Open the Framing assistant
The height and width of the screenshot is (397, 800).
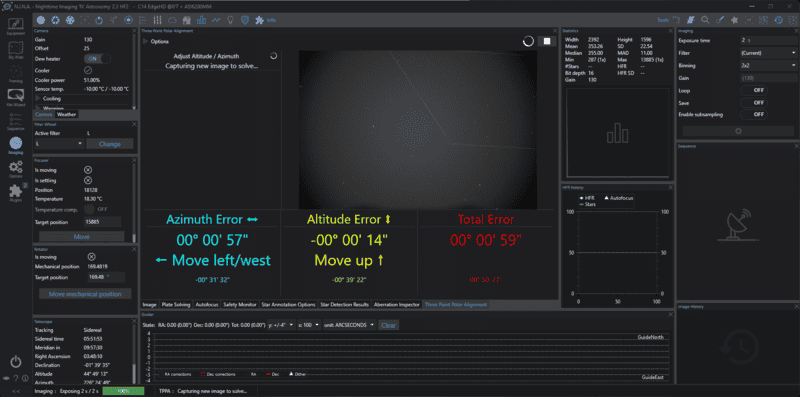16,73
